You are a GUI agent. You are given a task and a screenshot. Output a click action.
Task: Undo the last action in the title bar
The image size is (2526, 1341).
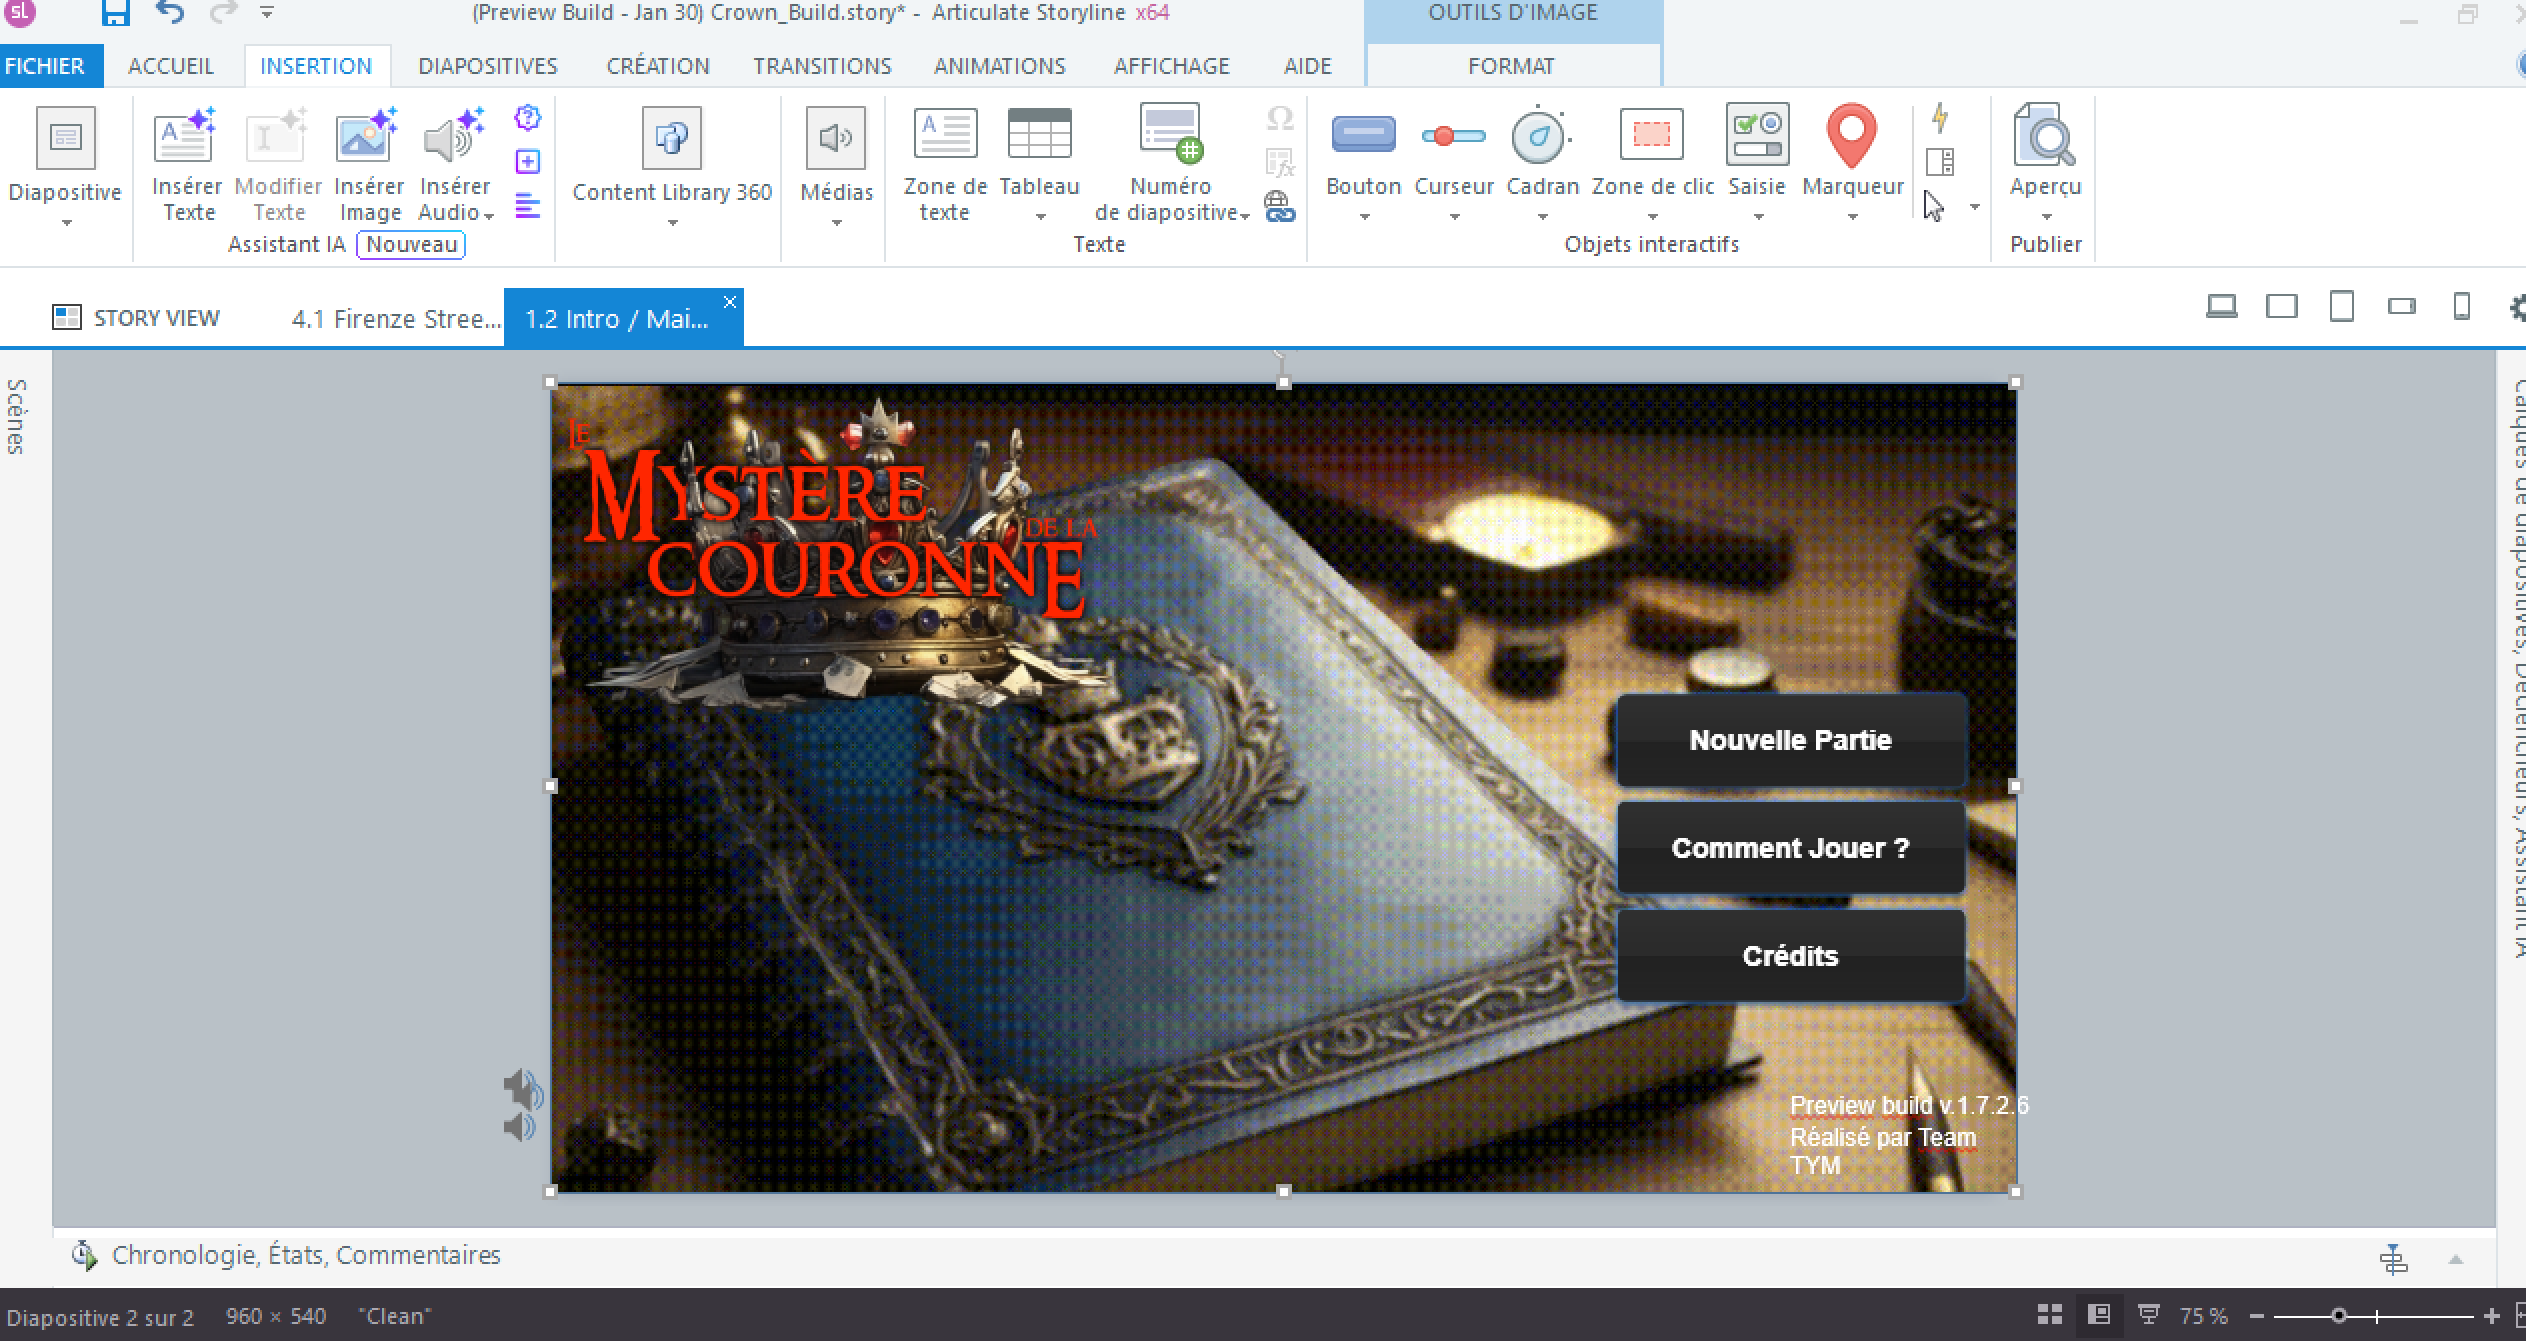click(x=170, y=13)
